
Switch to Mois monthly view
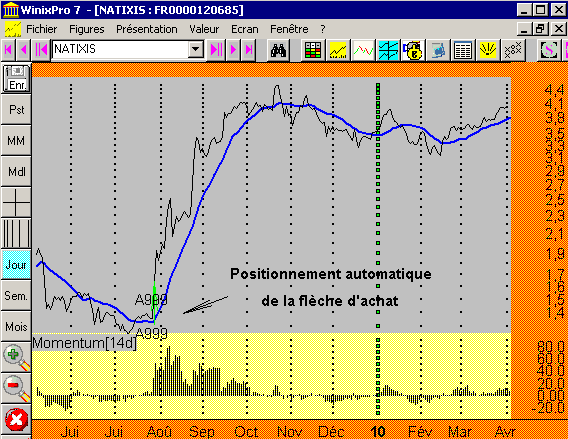16,327
